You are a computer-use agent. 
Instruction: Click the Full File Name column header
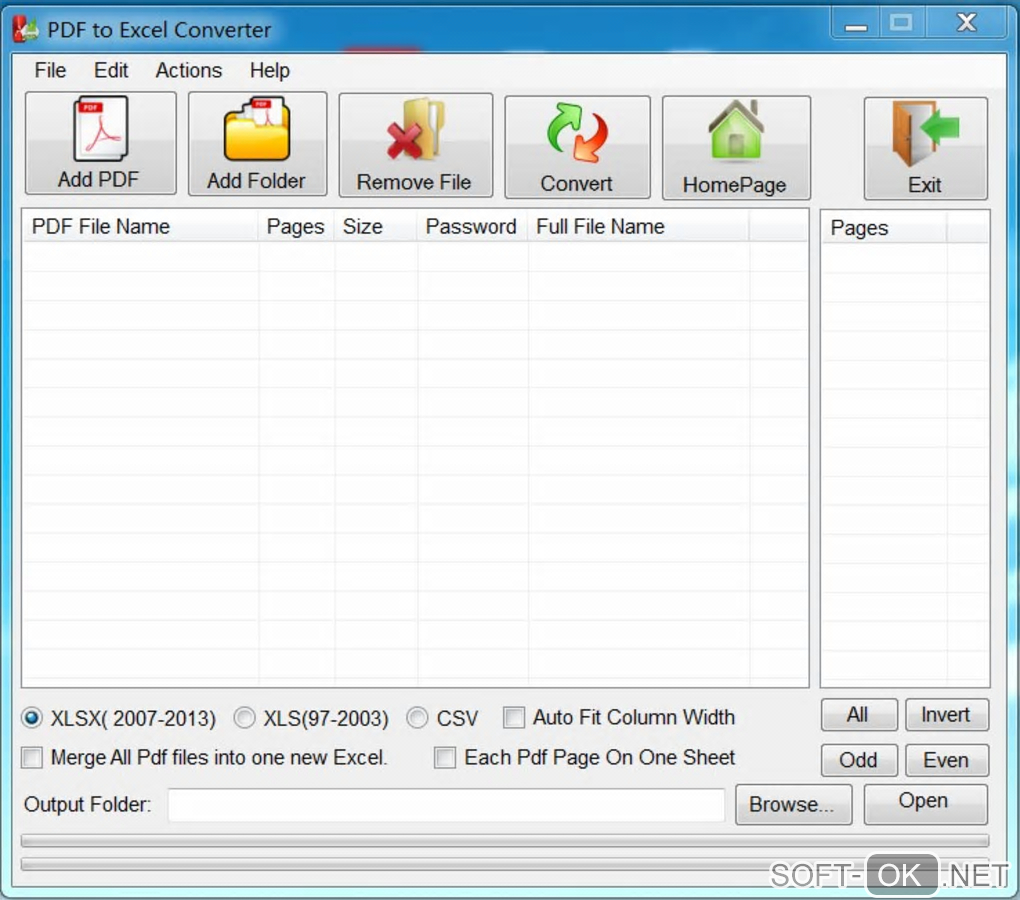click(638, 227)
